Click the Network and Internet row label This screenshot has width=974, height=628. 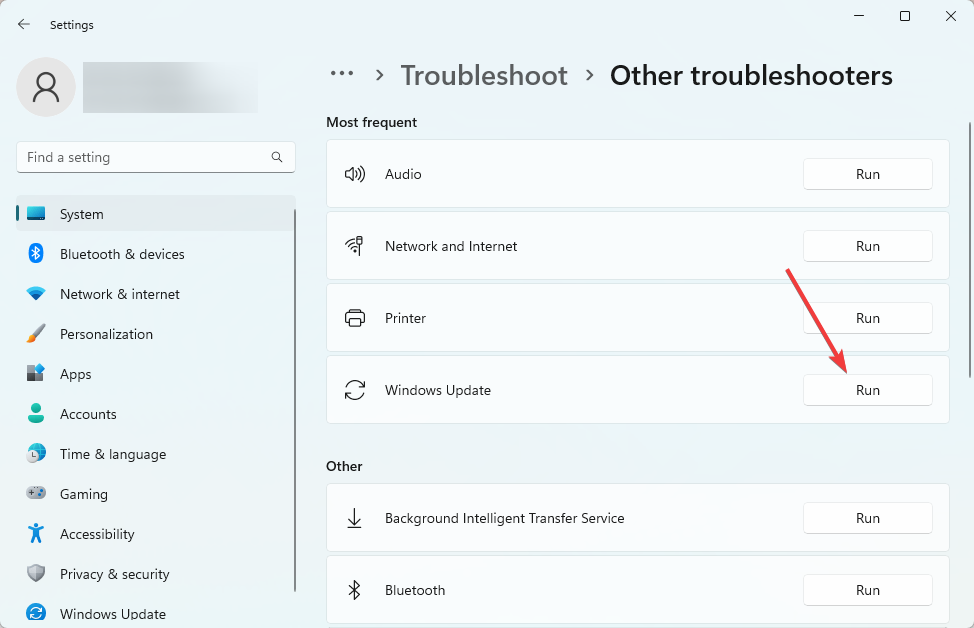pos(451,246)
